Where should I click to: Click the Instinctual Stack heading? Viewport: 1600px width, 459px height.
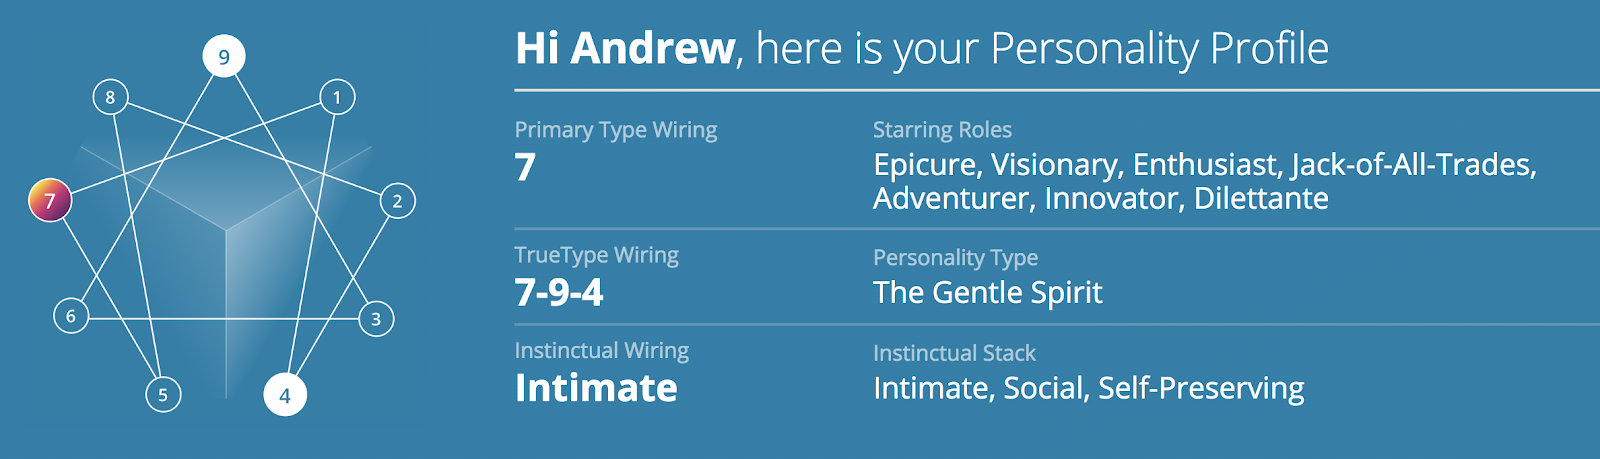(x=954, y=353)
